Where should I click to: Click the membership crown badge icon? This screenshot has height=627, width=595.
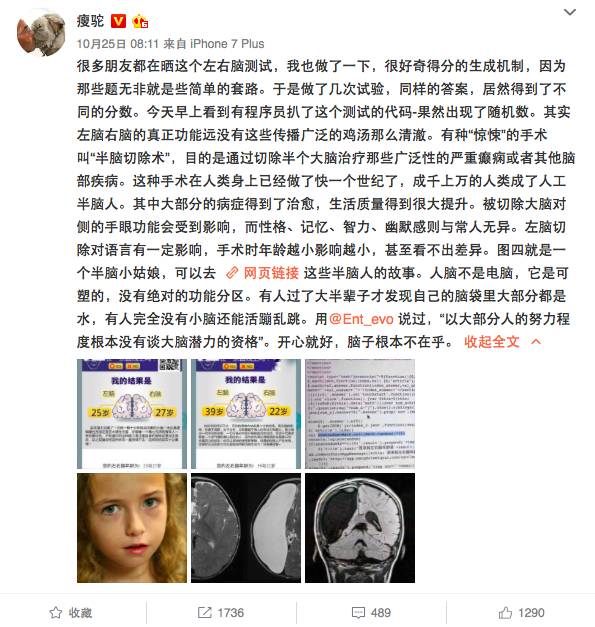click(140, 21)
